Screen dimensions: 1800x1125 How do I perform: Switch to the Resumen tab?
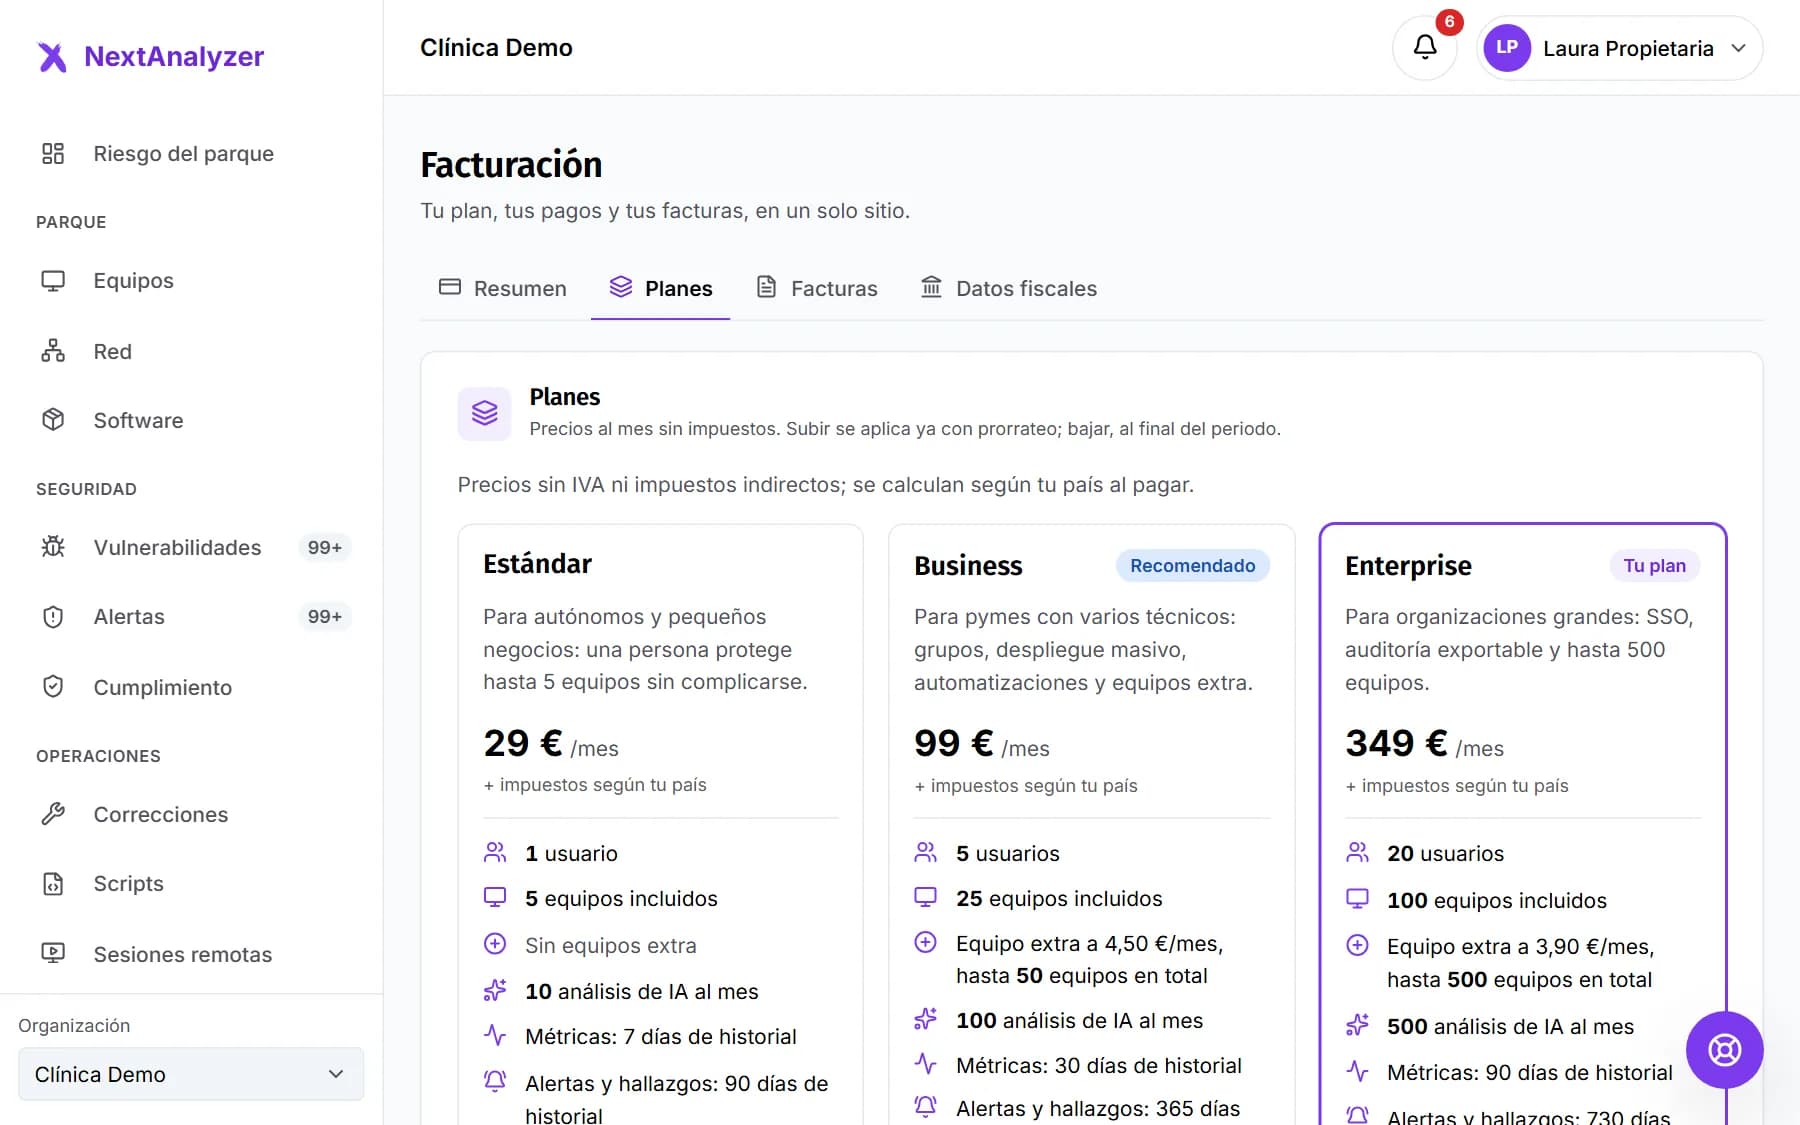tap(503, 289)
